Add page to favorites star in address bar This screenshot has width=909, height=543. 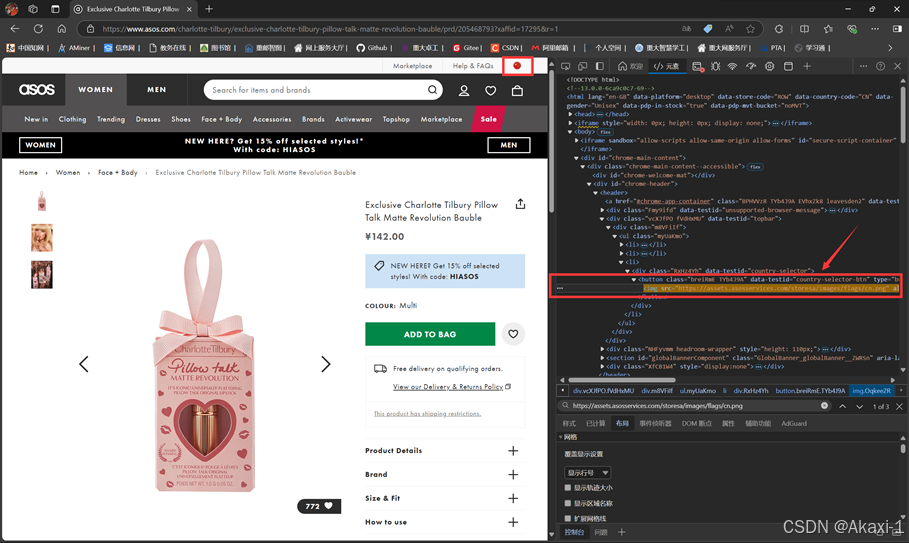point(751,28)
